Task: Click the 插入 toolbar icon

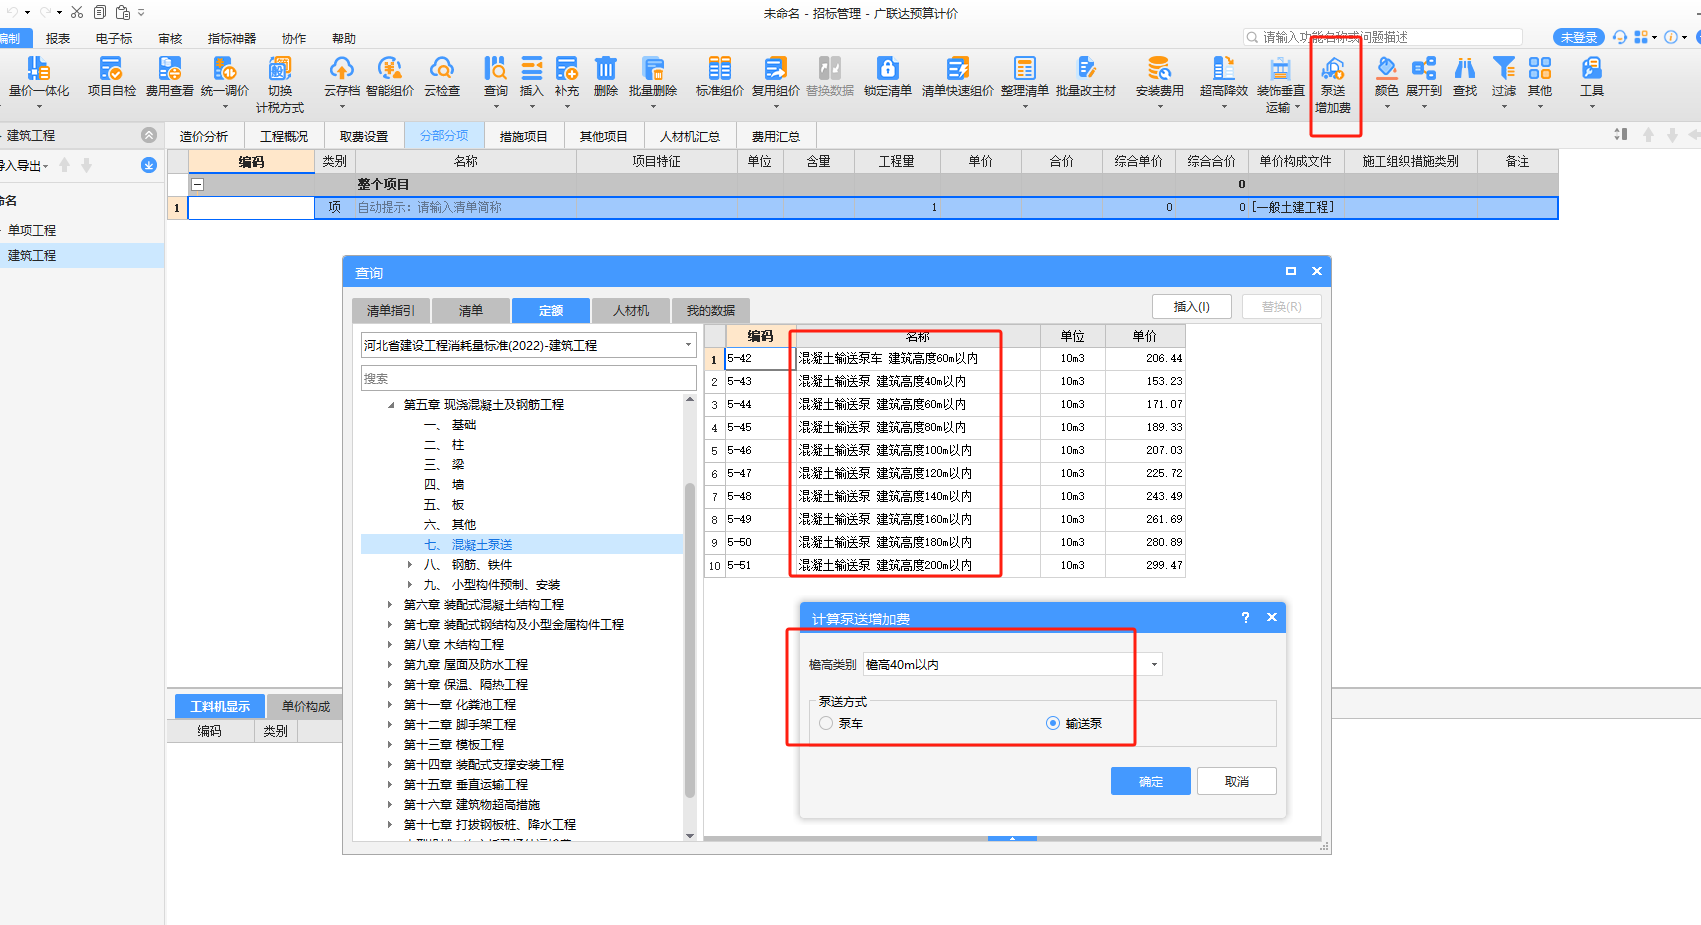Action: [532, 78]
